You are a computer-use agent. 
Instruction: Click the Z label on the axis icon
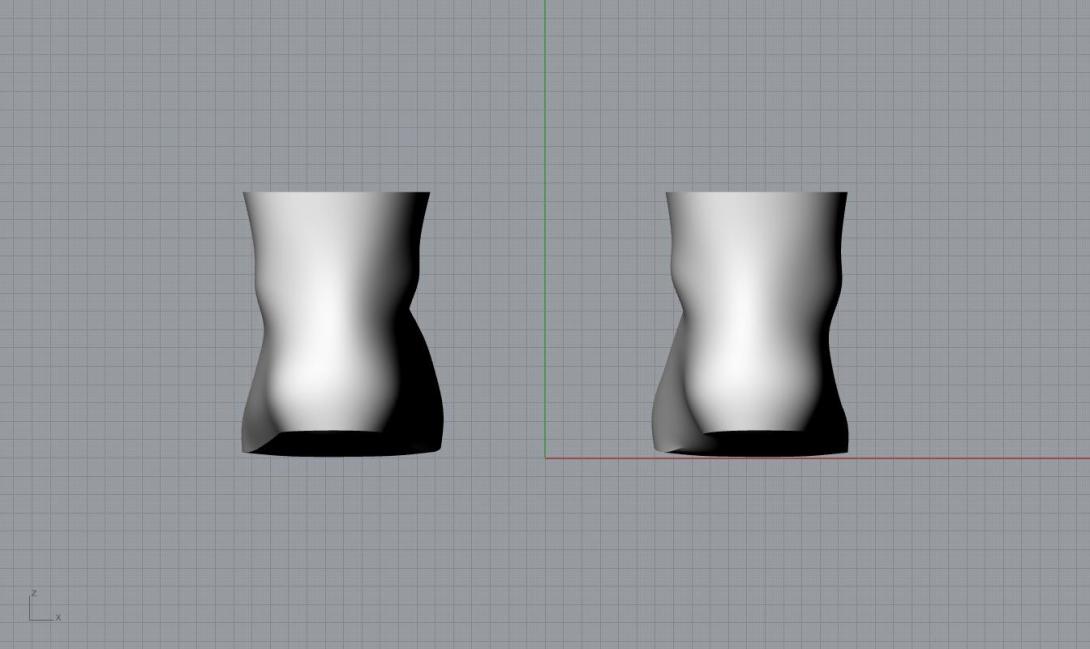[34, 593]
